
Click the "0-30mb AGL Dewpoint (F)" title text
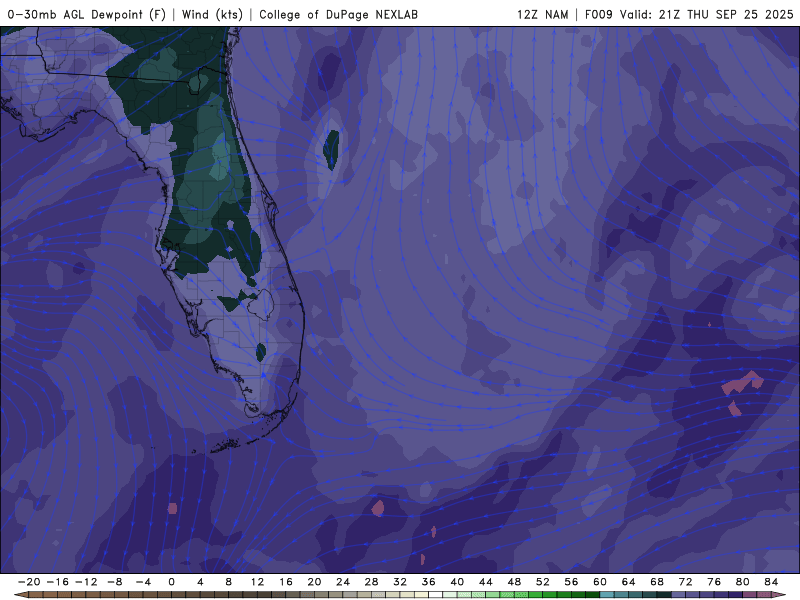pyautogui.click(x=87, y=14)
